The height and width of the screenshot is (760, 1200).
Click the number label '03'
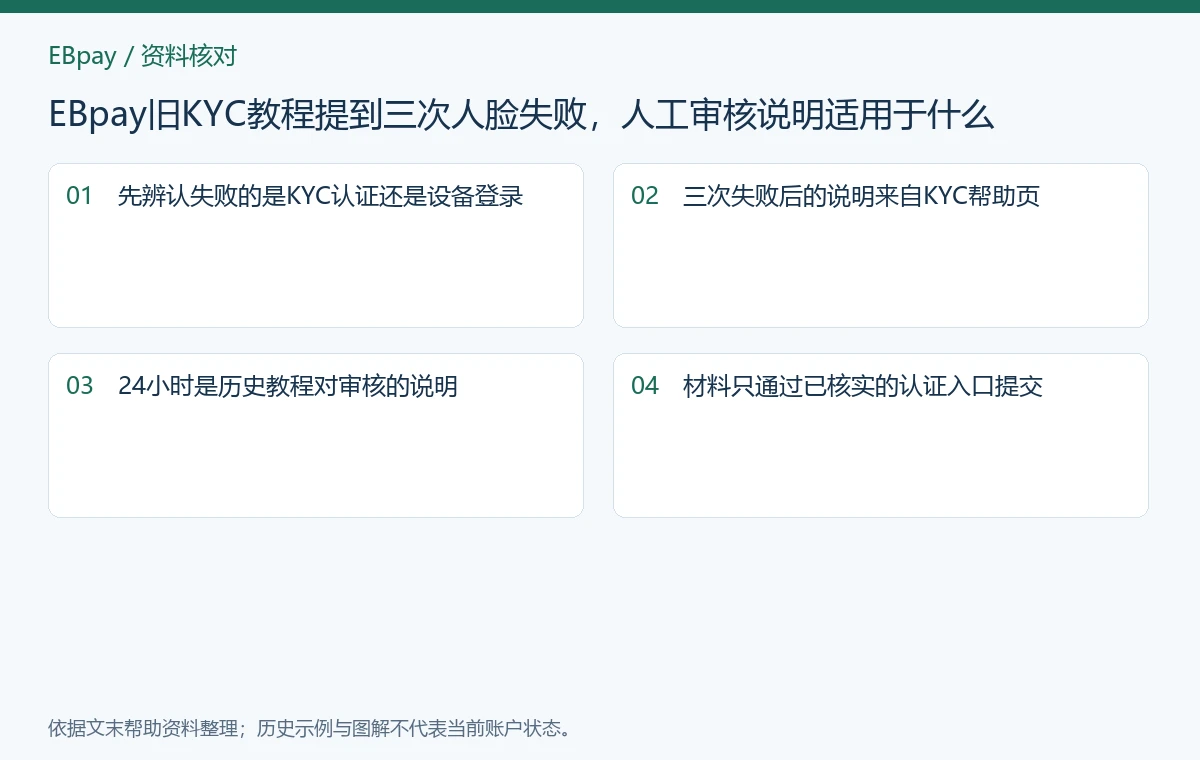79,386
